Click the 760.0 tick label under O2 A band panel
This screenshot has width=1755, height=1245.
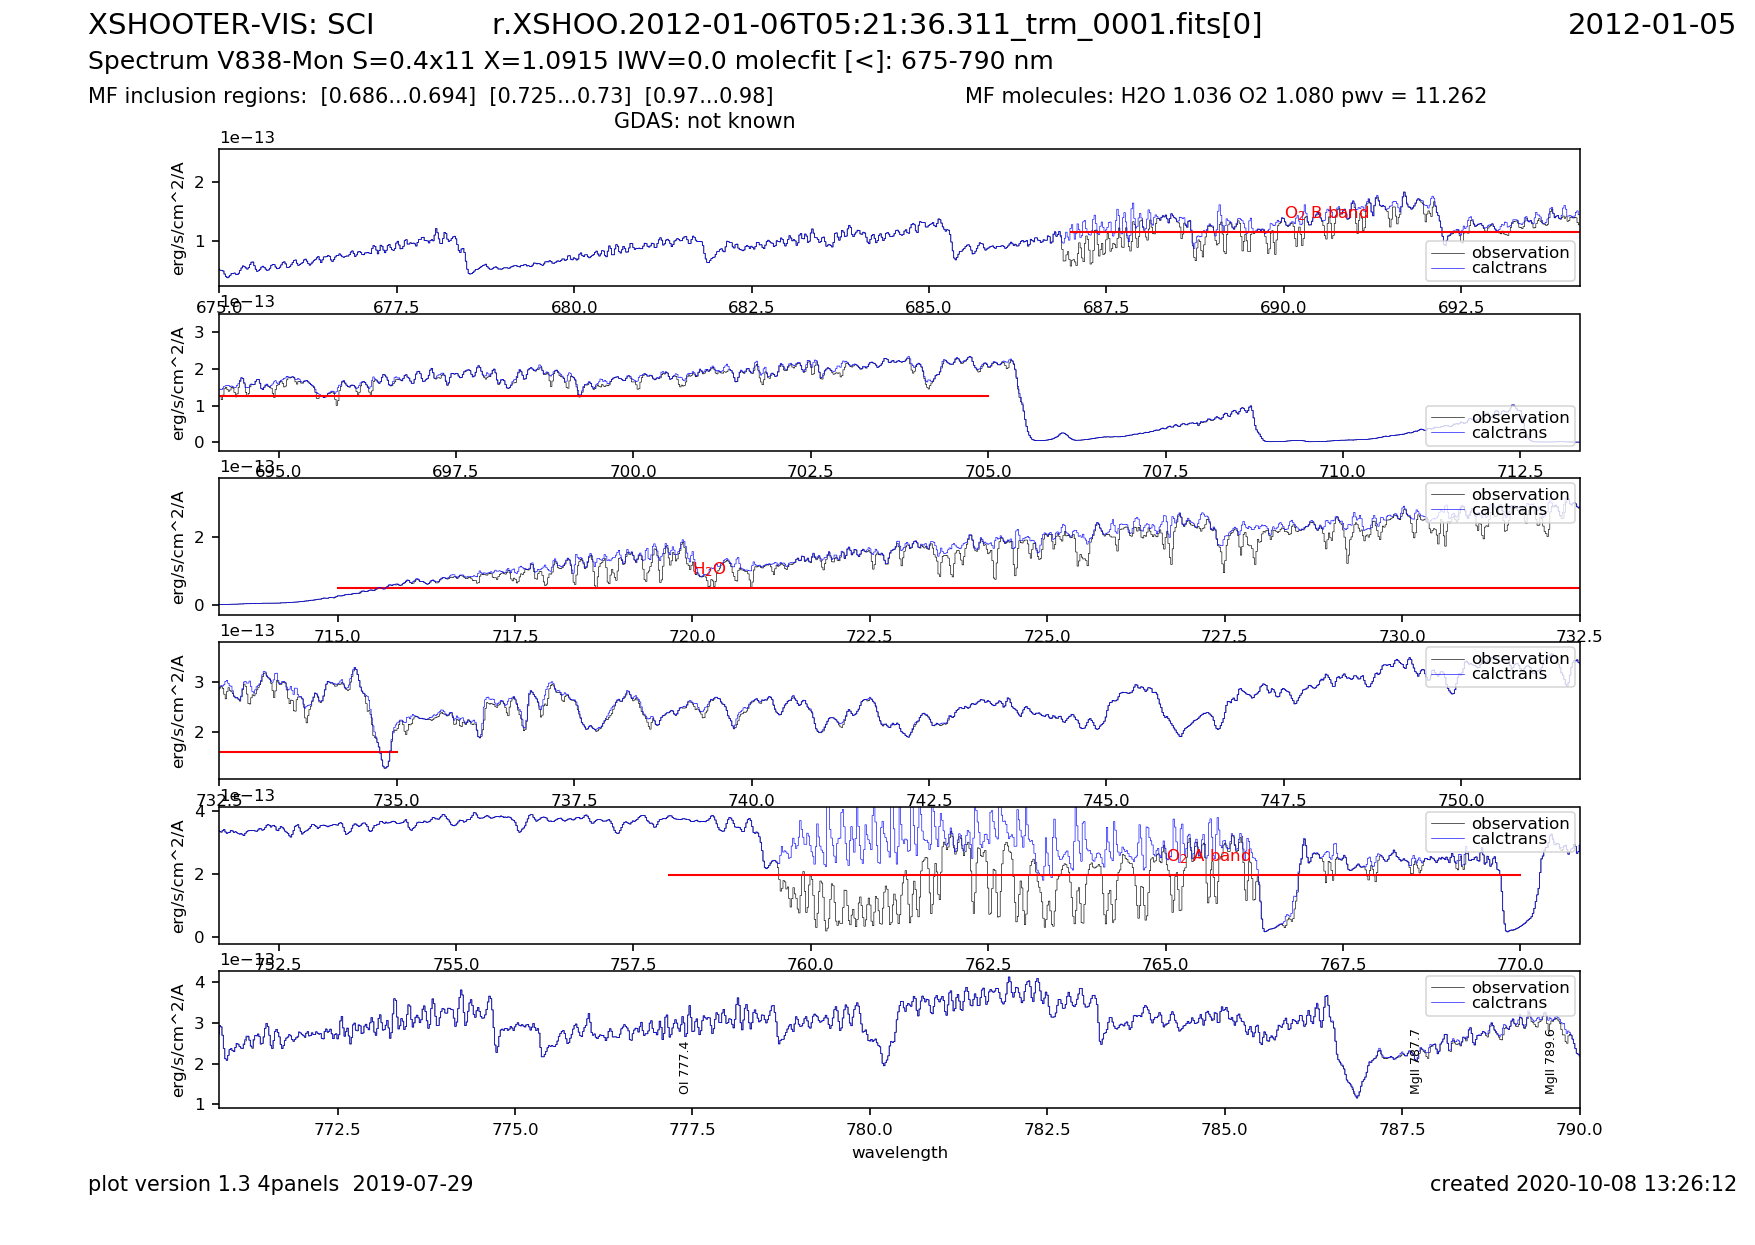[x=810, y=965]
